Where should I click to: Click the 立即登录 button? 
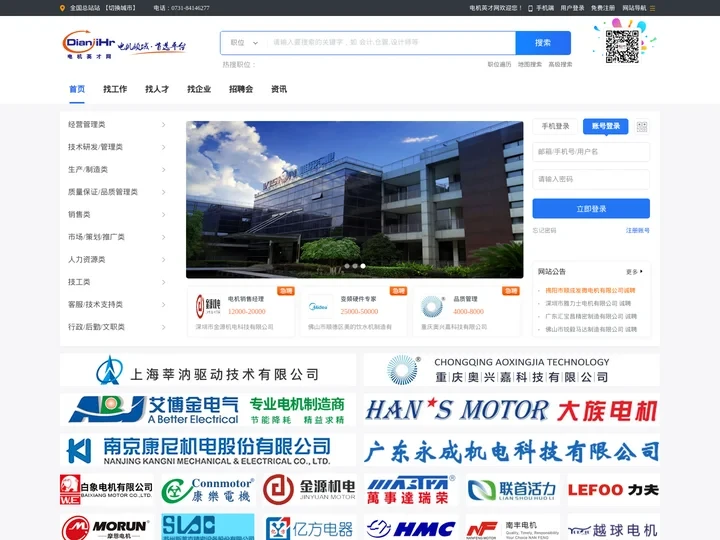[x=591, y=208]
